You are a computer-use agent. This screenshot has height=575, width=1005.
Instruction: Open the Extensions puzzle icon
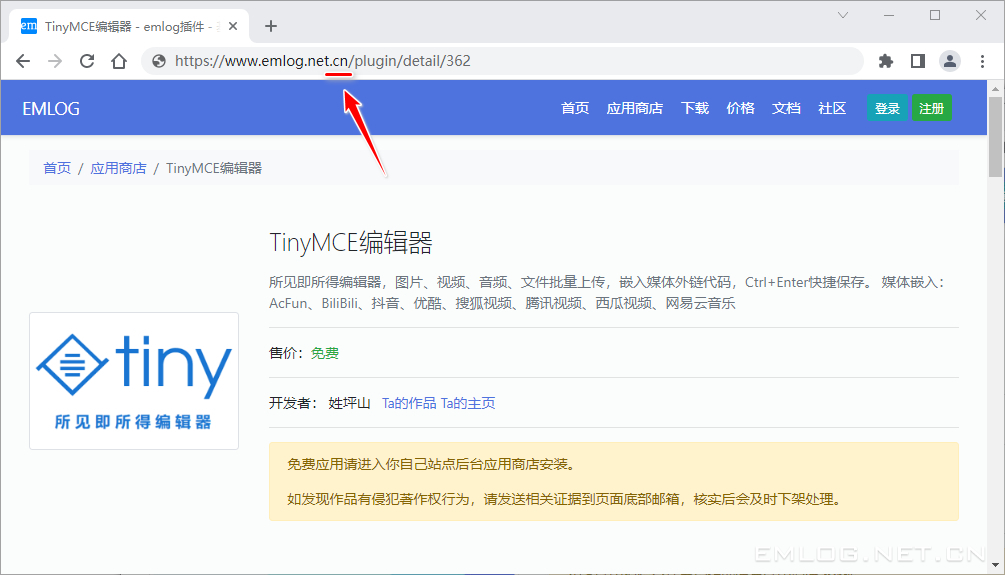point(886,61)
